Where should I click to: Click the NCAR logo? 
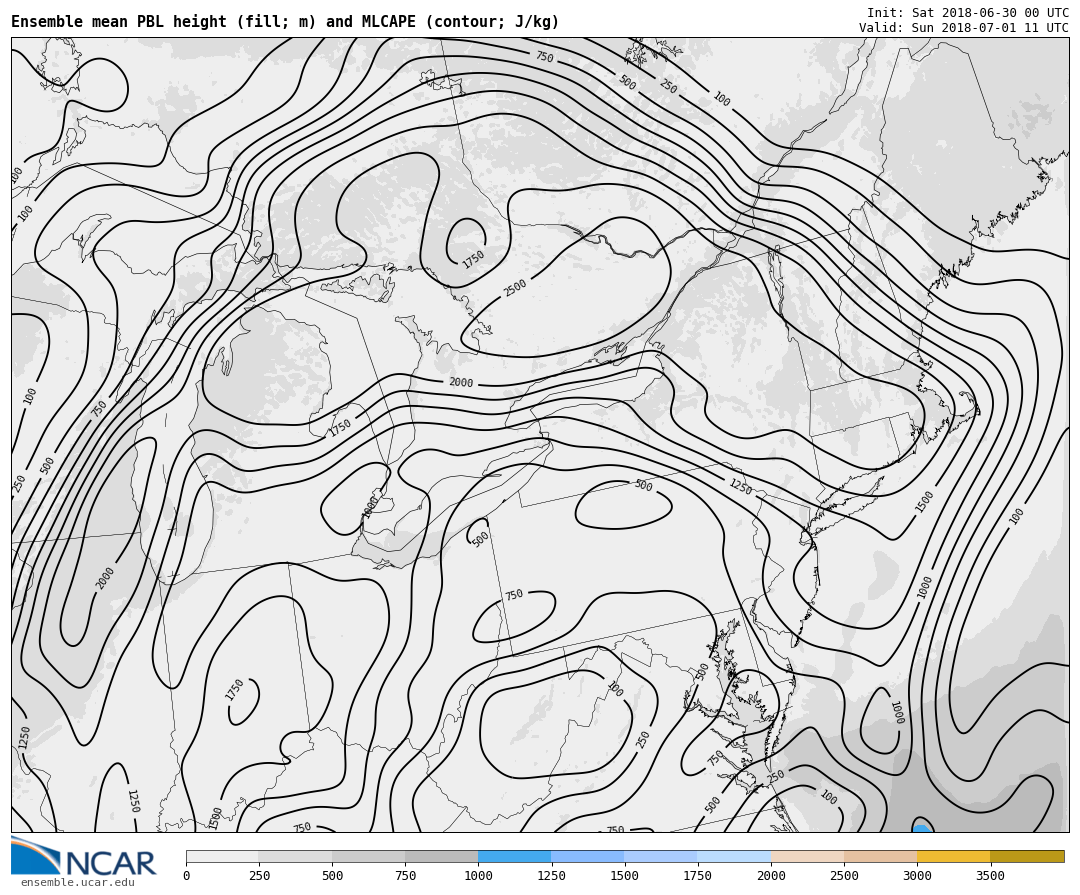click(x=83, y=856)
